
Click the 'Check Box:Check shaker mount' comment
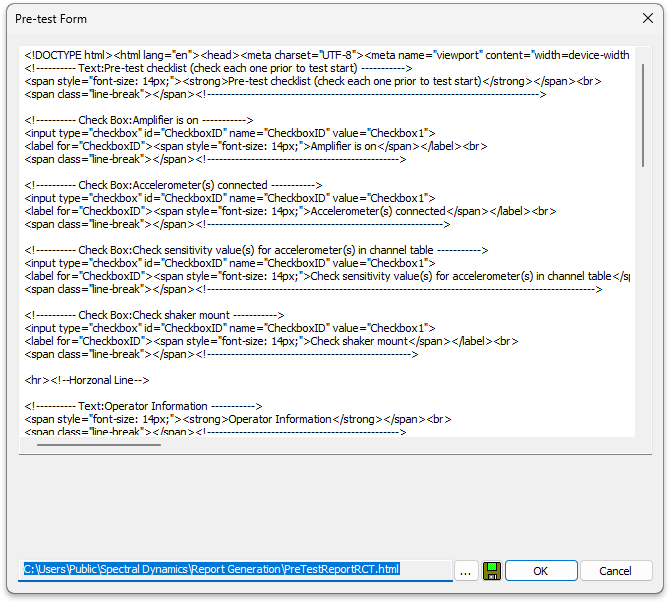pos(154,315)
